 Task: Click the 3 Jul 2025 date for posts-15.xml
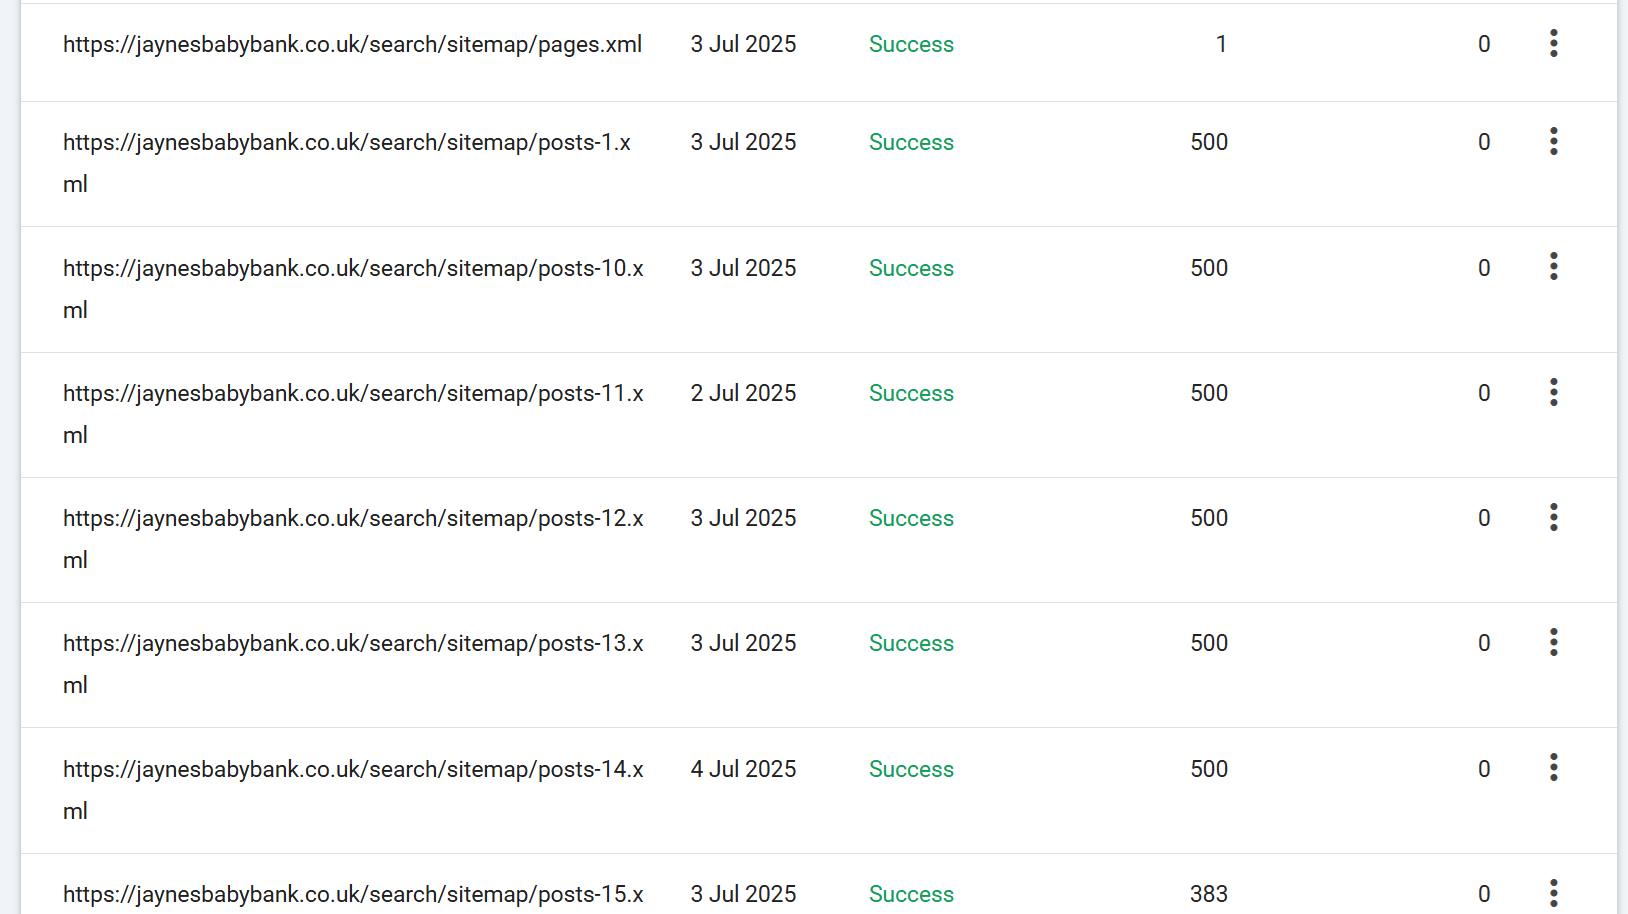click(743, 894)
